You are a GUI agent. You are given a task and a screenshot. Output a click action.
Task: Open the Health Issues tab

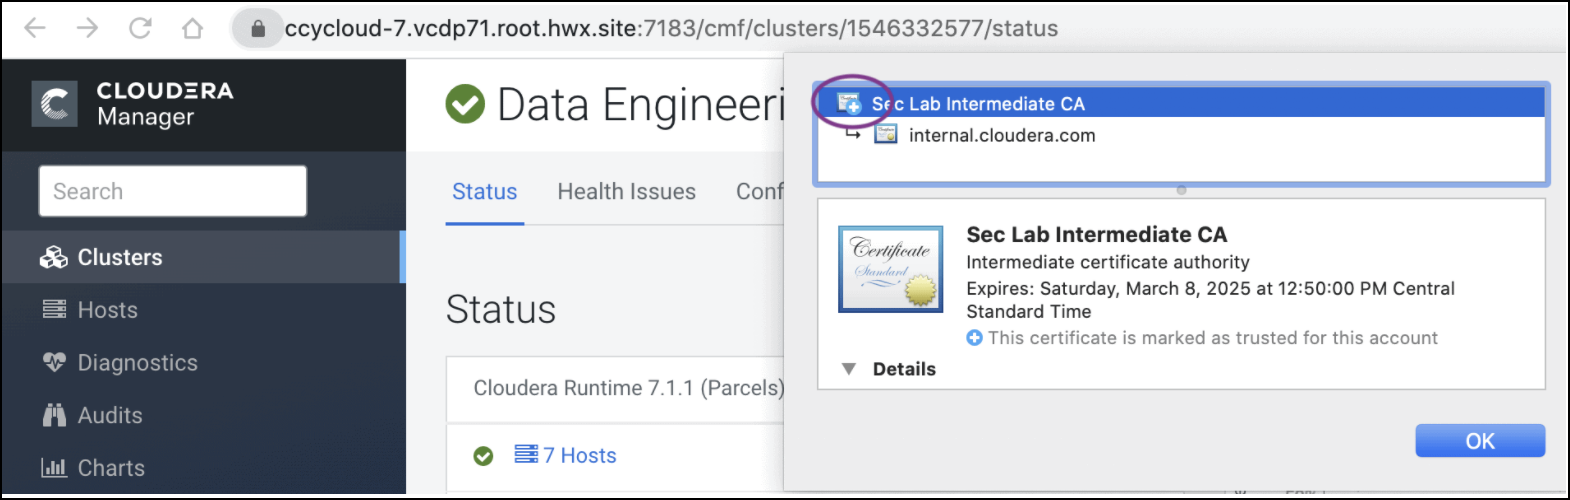point(626,192)
